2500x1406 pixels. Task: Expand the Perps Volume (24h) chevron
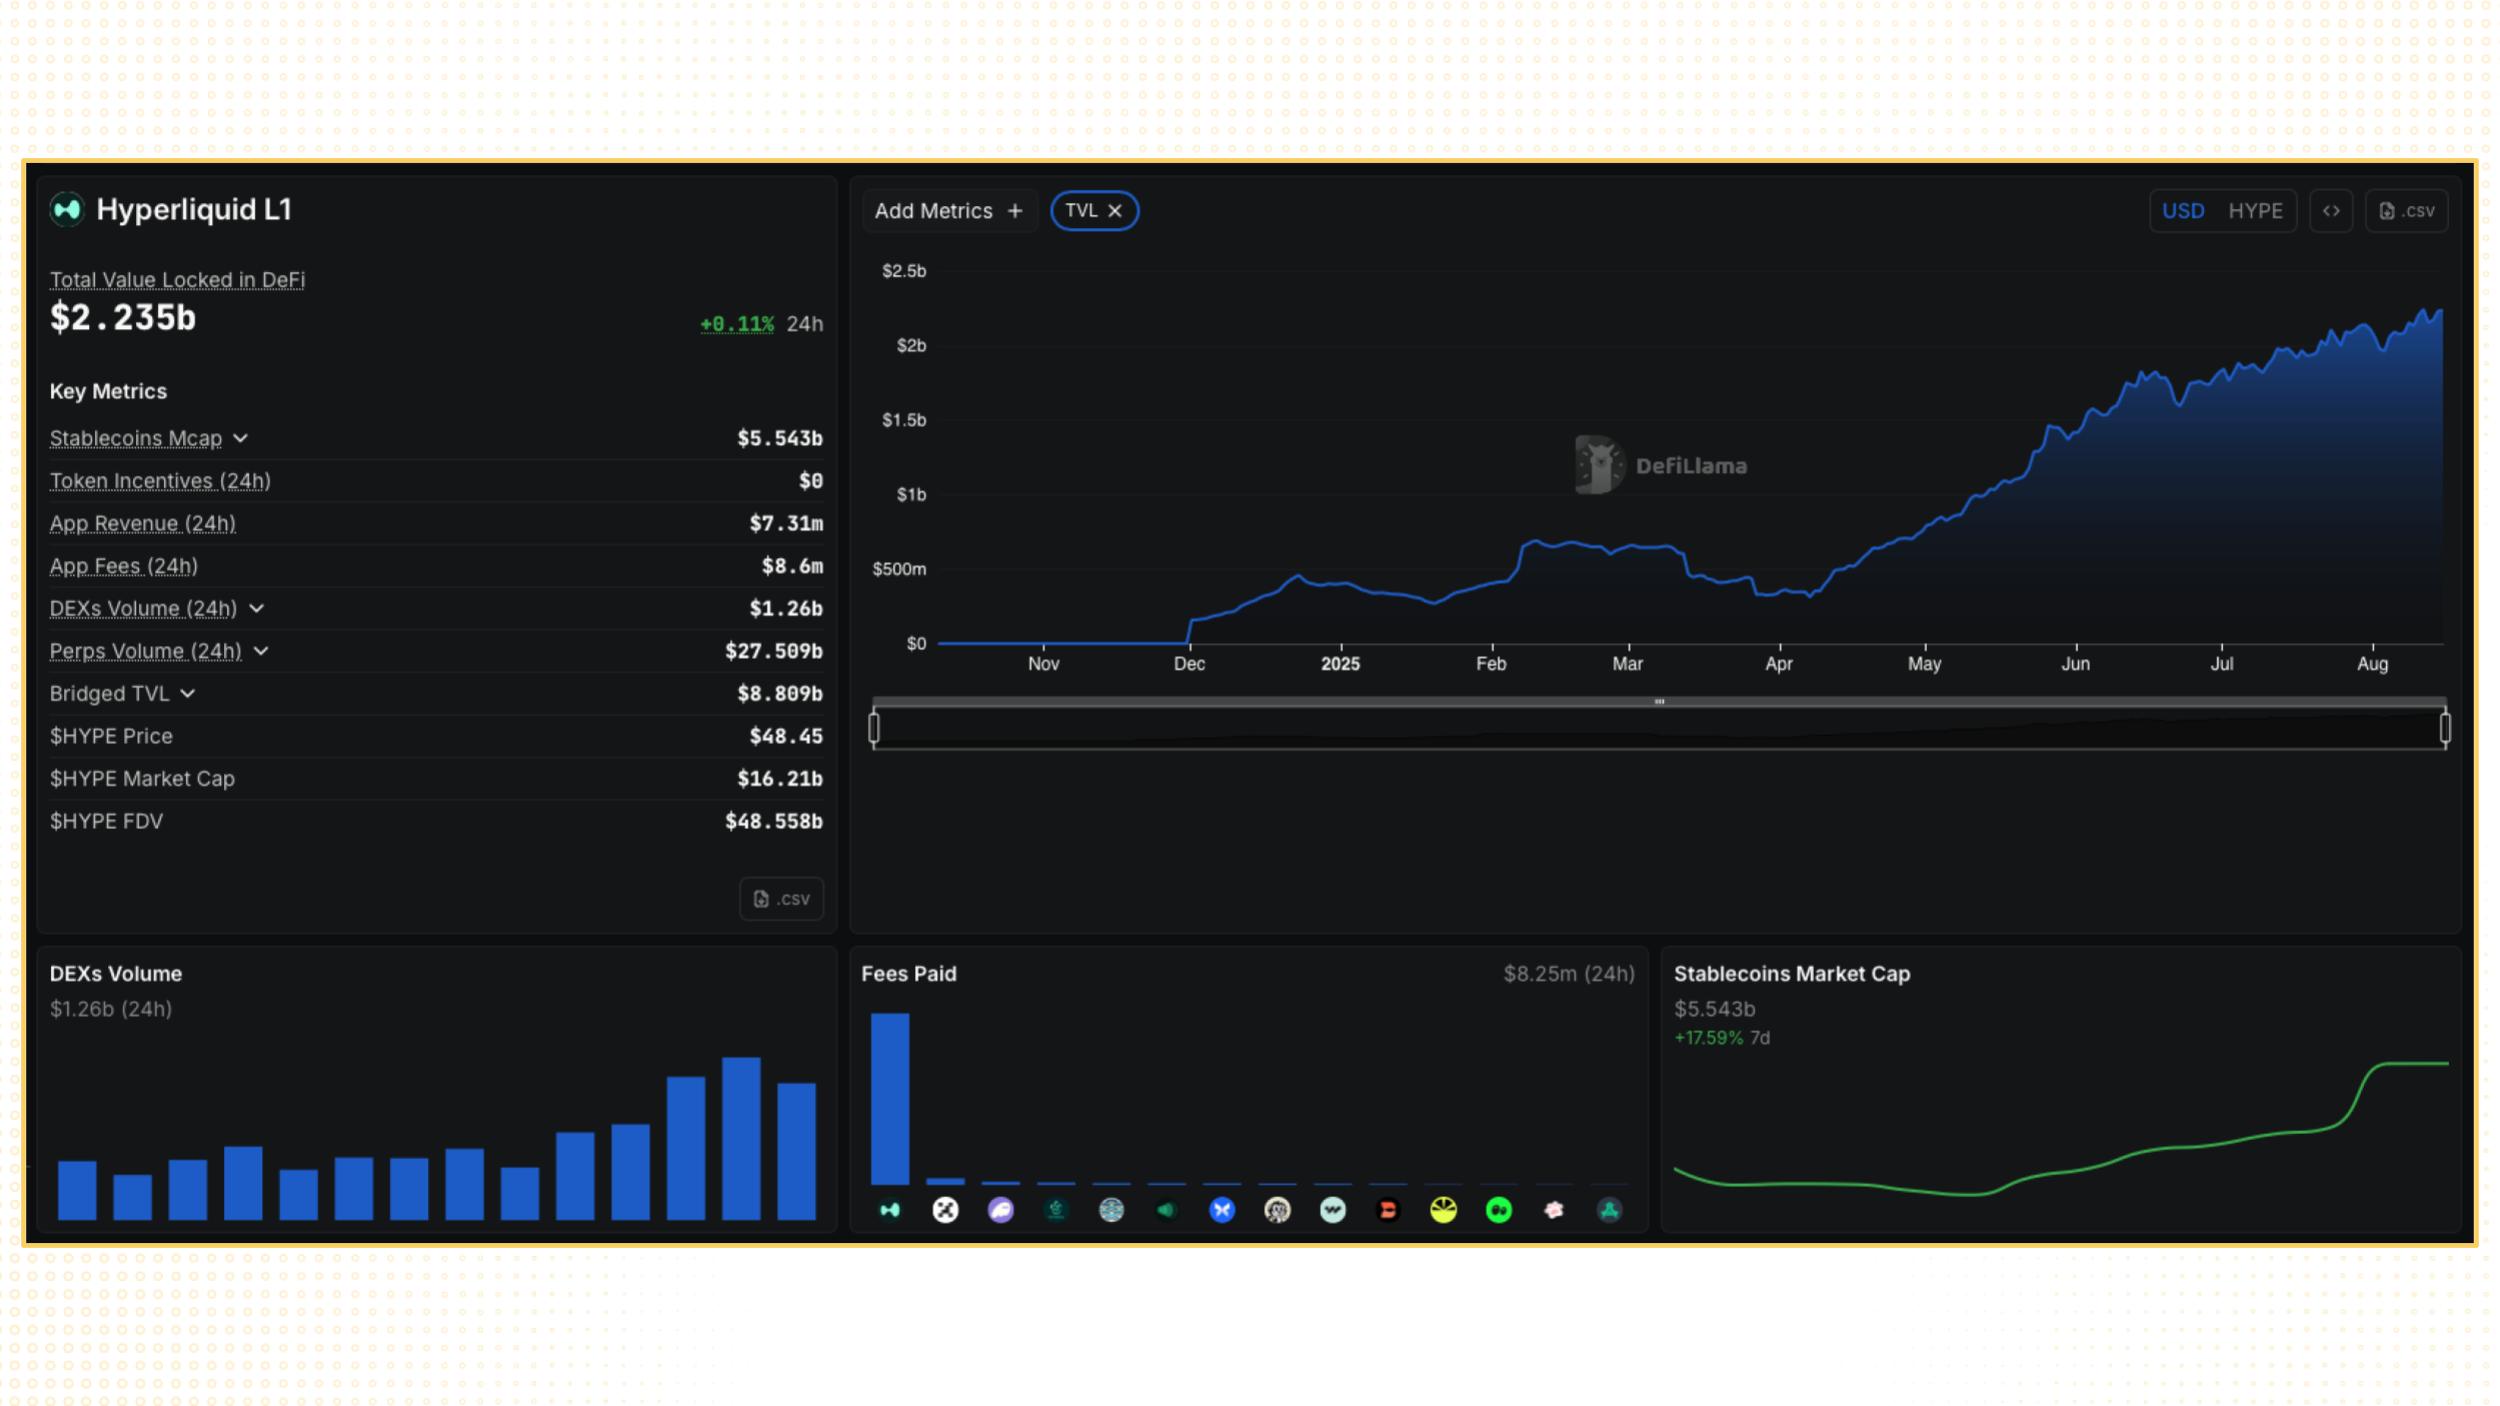pyautogui.click(x=261, y=651)
